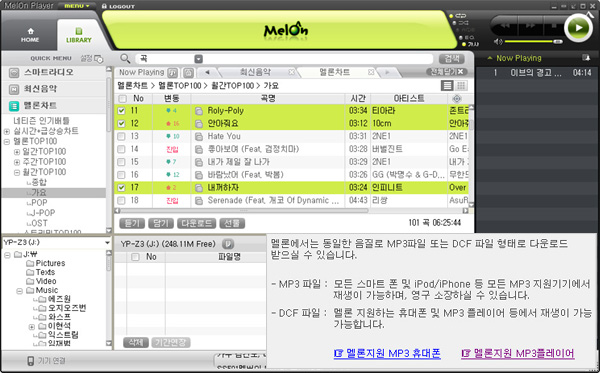Start playback with the green play button
Screen dimensions: 600x373
pyautogui.click(x=578, y=28)
